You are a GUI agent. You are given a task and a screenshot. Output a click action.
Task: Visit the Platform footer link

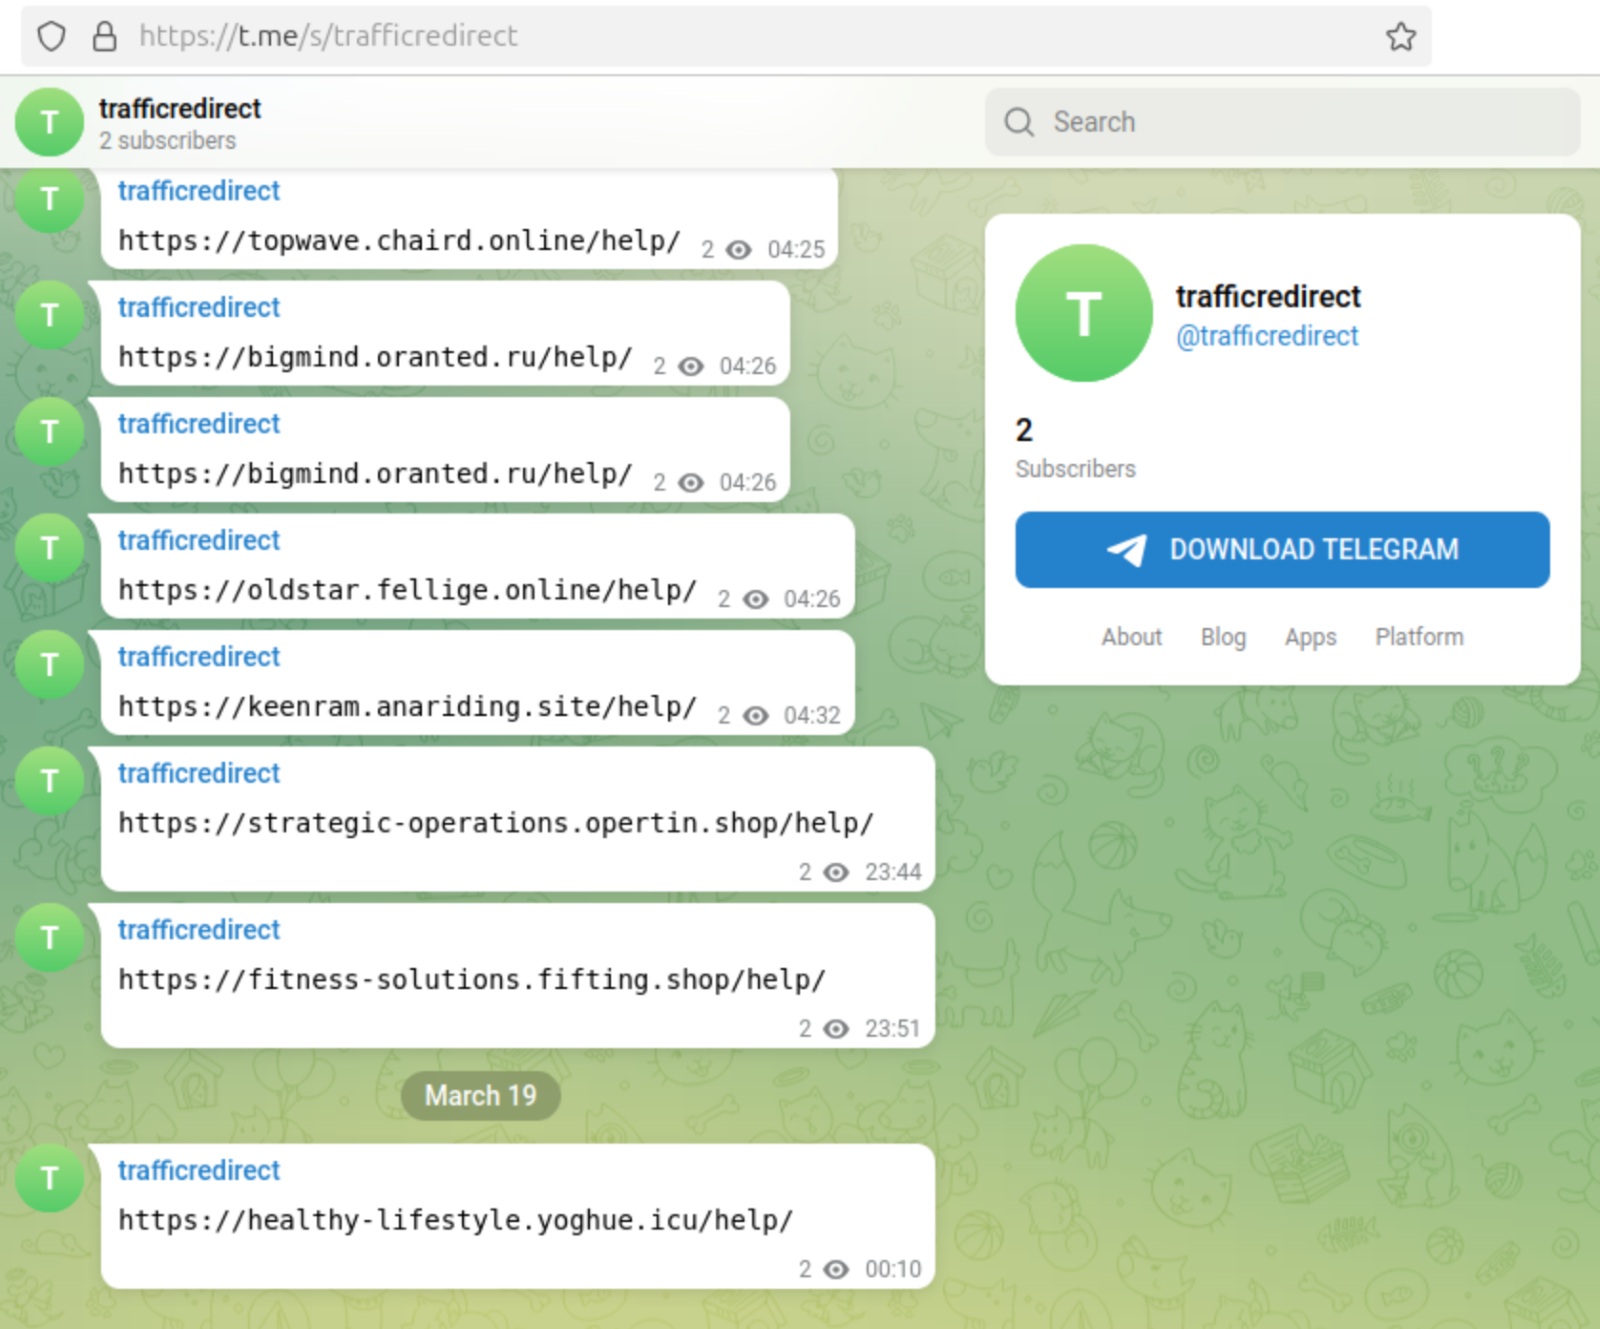1418,637
